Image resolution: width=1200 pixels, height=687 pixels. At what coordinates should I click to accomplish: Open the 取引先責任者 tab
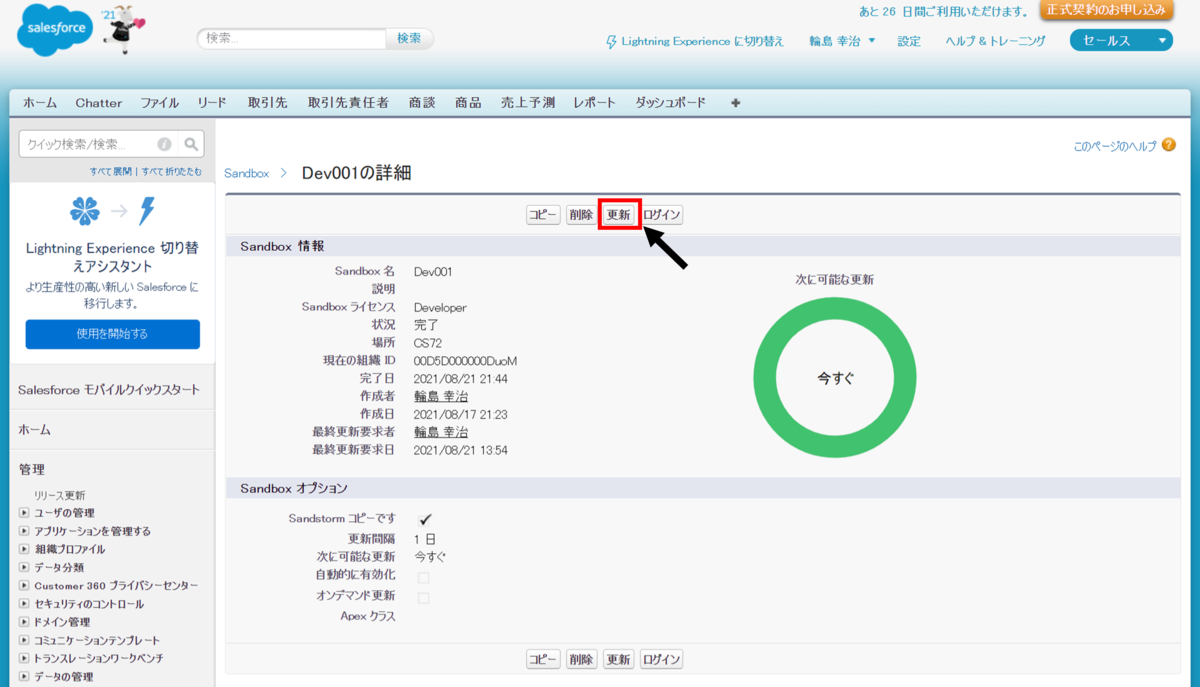(348, 103)
